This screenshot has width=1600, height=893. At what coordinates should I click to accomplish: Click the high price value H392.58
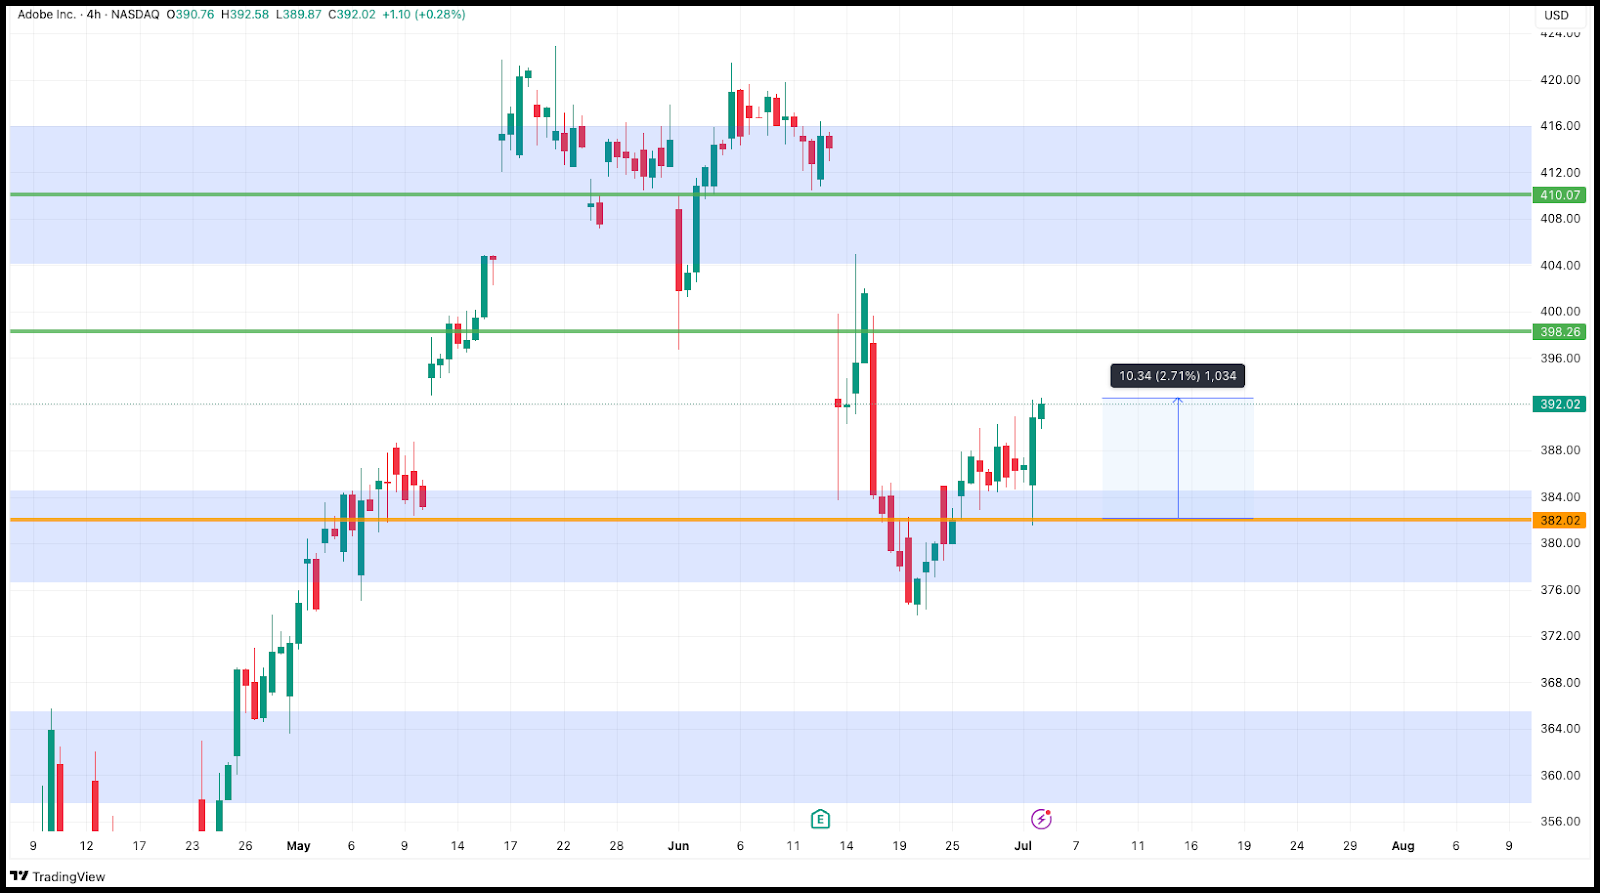[x=245, y=15]
